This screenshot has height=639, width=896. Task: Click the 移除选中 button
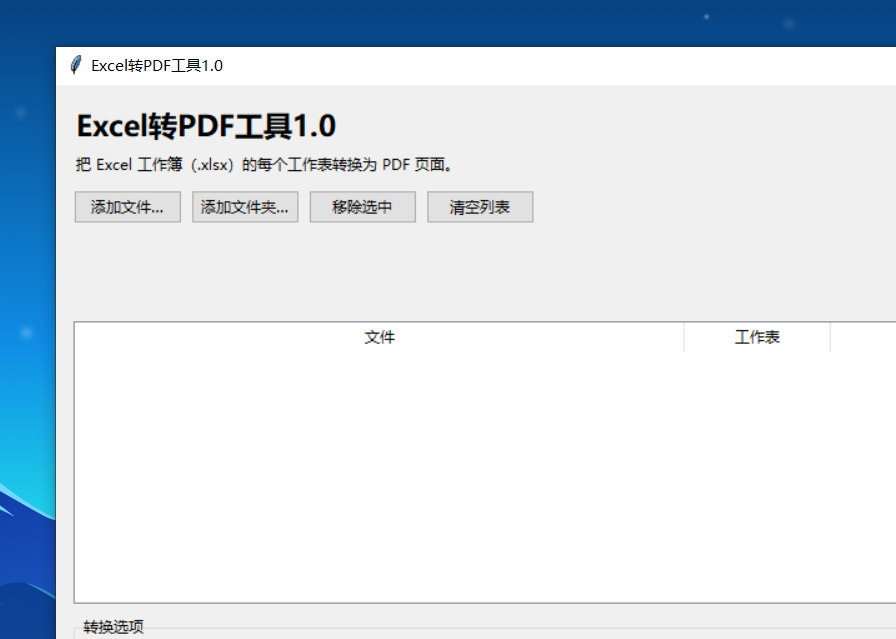[363, 207]
